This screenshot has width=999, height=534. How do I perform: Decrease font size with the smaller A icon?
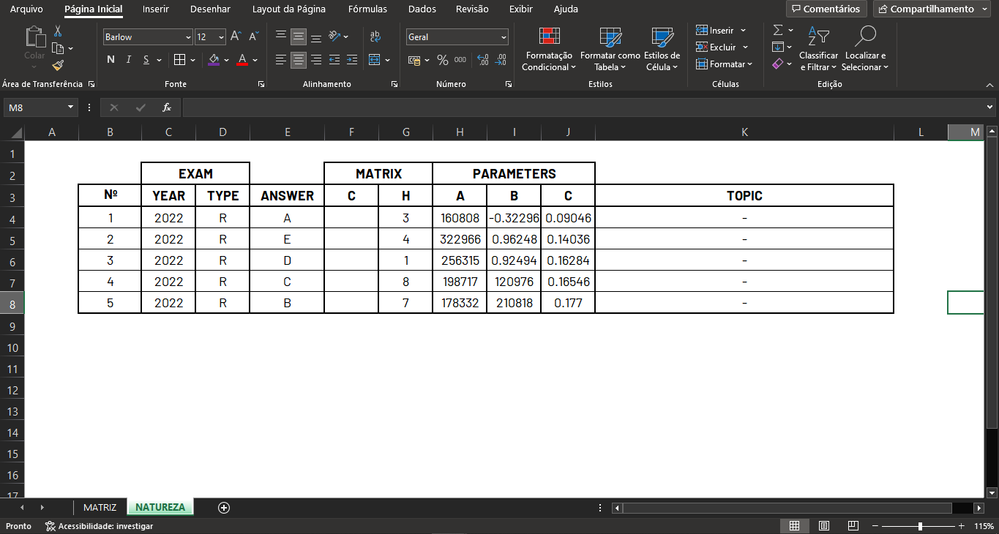click(254, 37)
